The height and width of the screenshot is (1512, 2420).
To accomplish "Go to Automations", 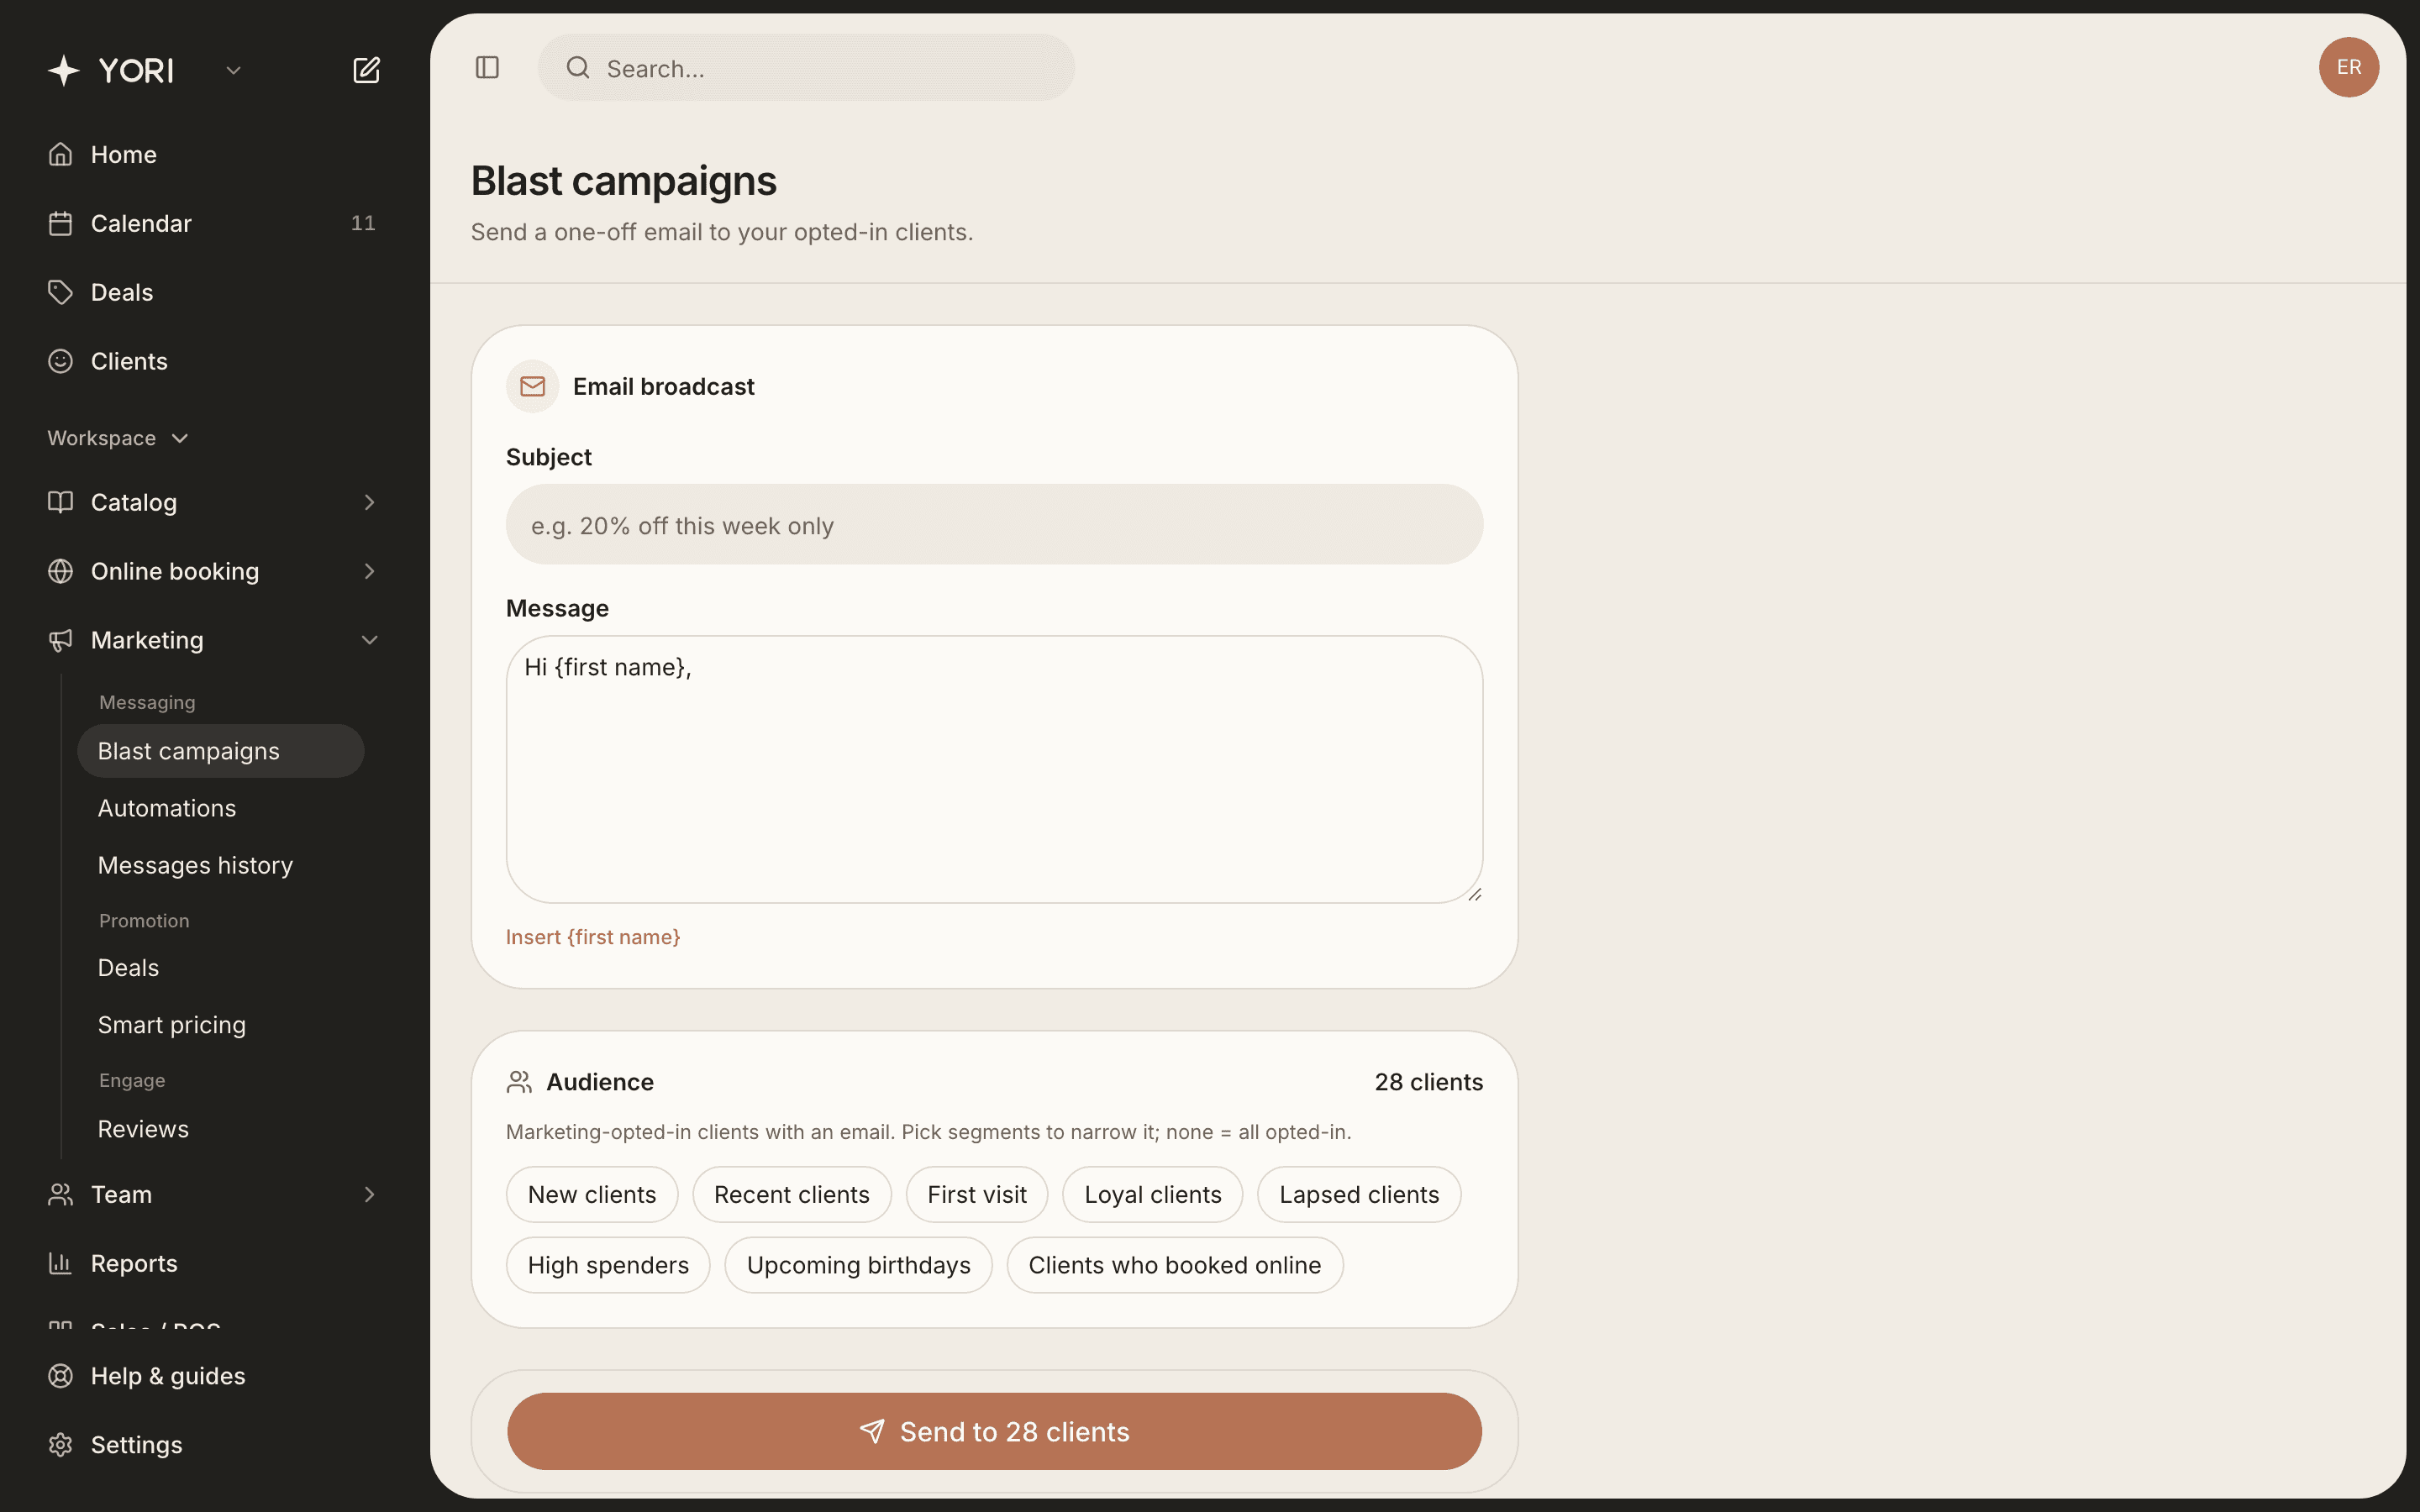I will pos(167,808).
